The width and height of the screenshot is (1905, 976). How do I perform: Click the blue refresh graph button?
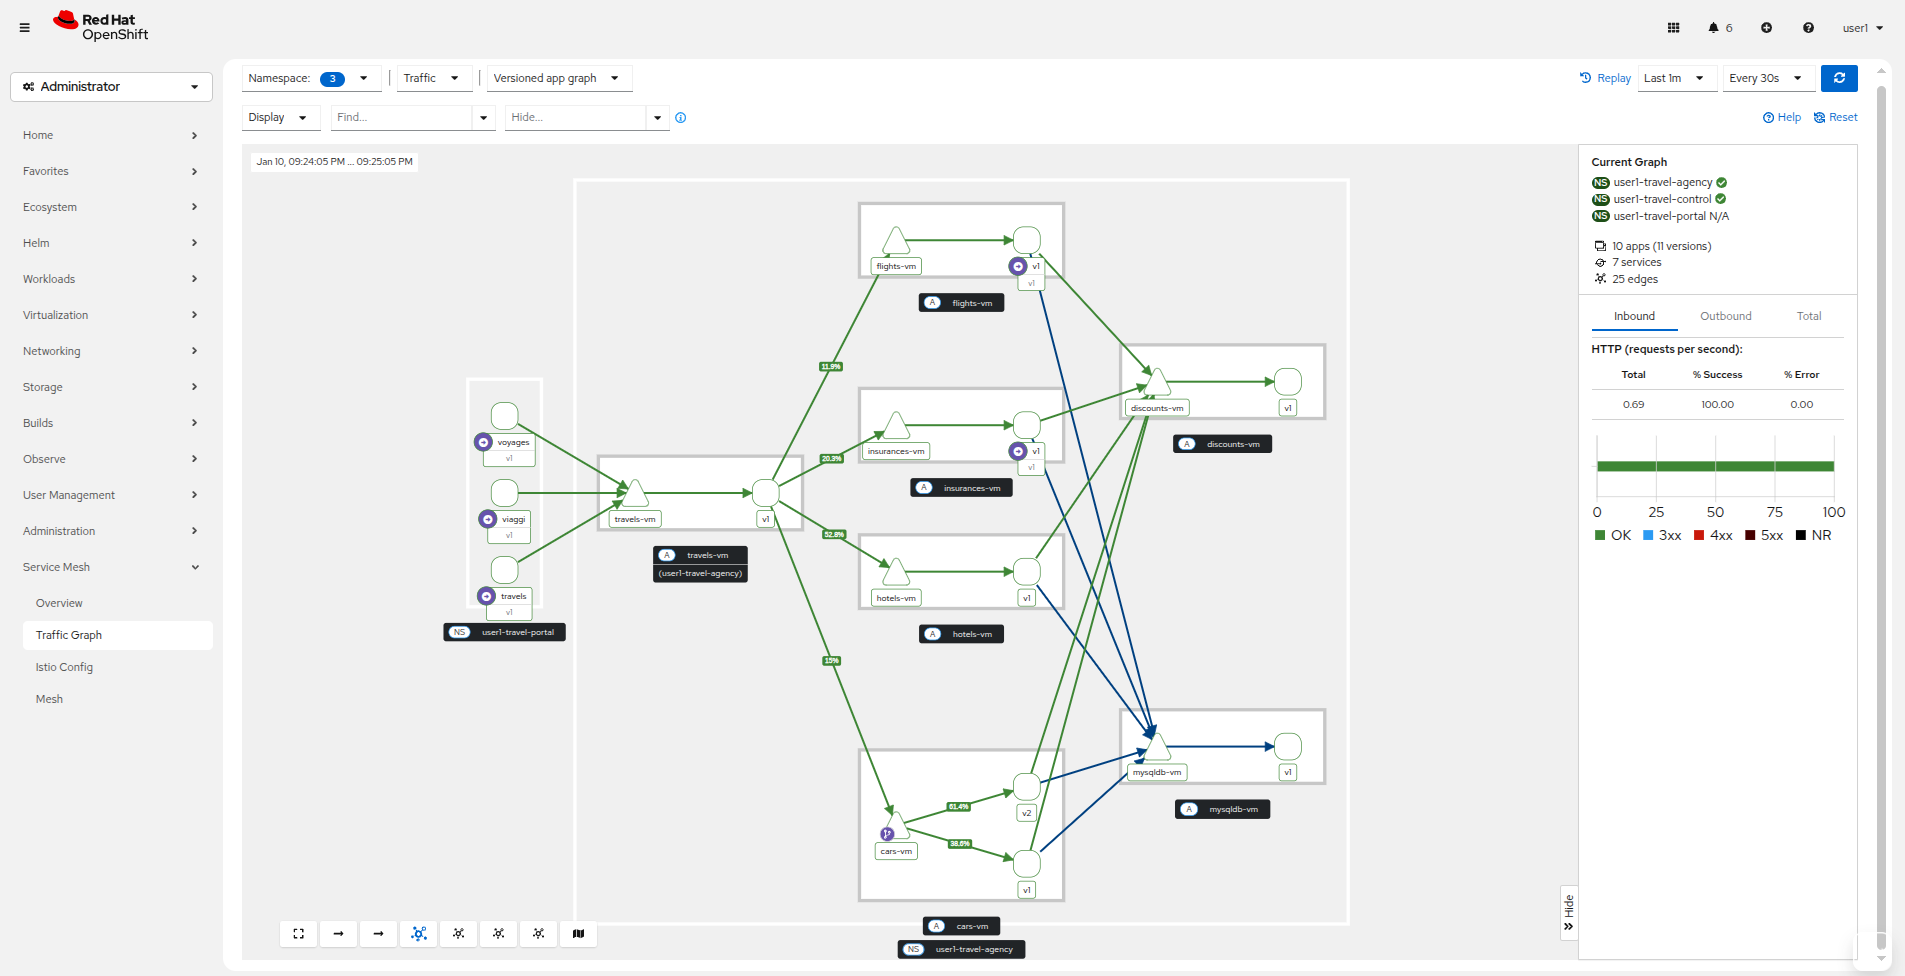(x=1839, y=78)
